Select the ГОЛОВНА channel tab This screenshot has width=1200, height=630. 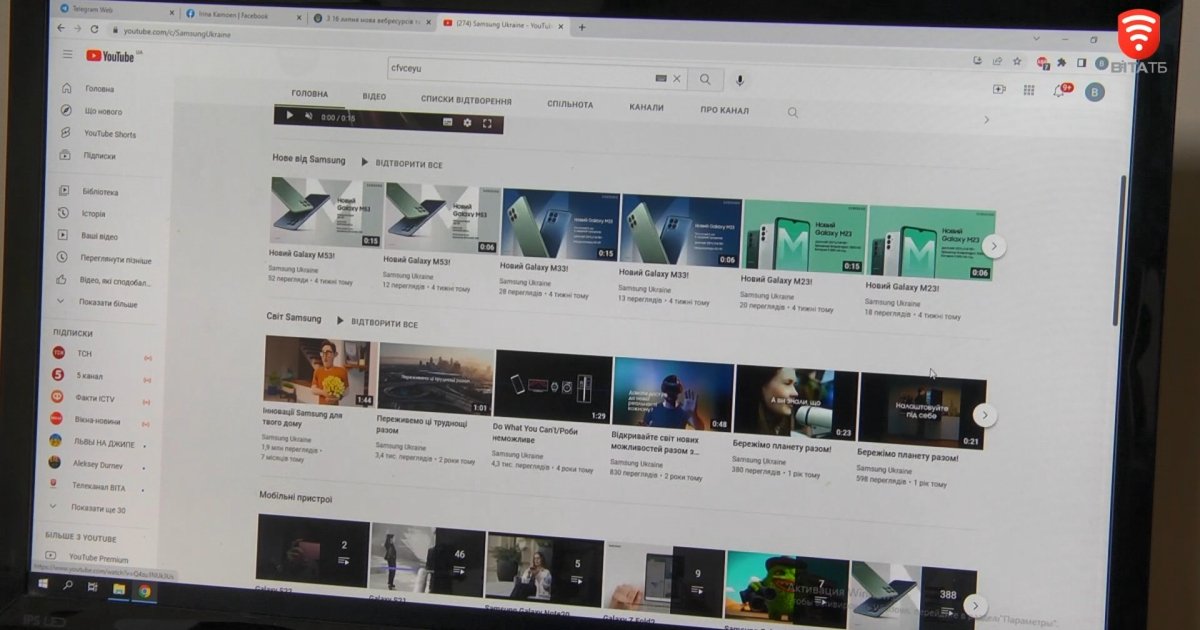(310, 95)
